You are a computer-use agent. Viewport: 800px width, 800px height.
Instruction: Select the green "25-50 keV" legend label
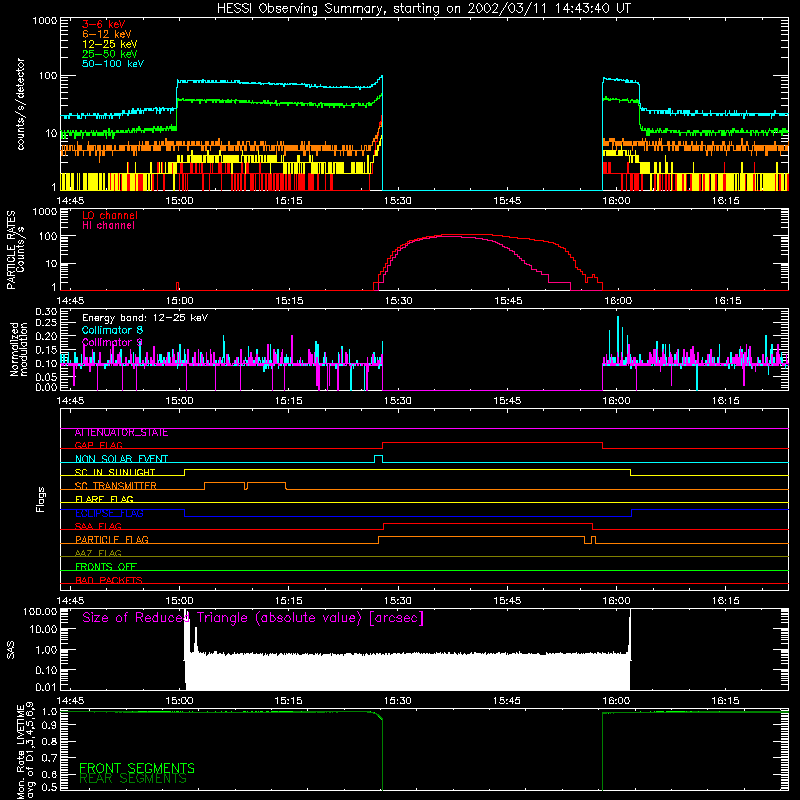tap(110, 54)
